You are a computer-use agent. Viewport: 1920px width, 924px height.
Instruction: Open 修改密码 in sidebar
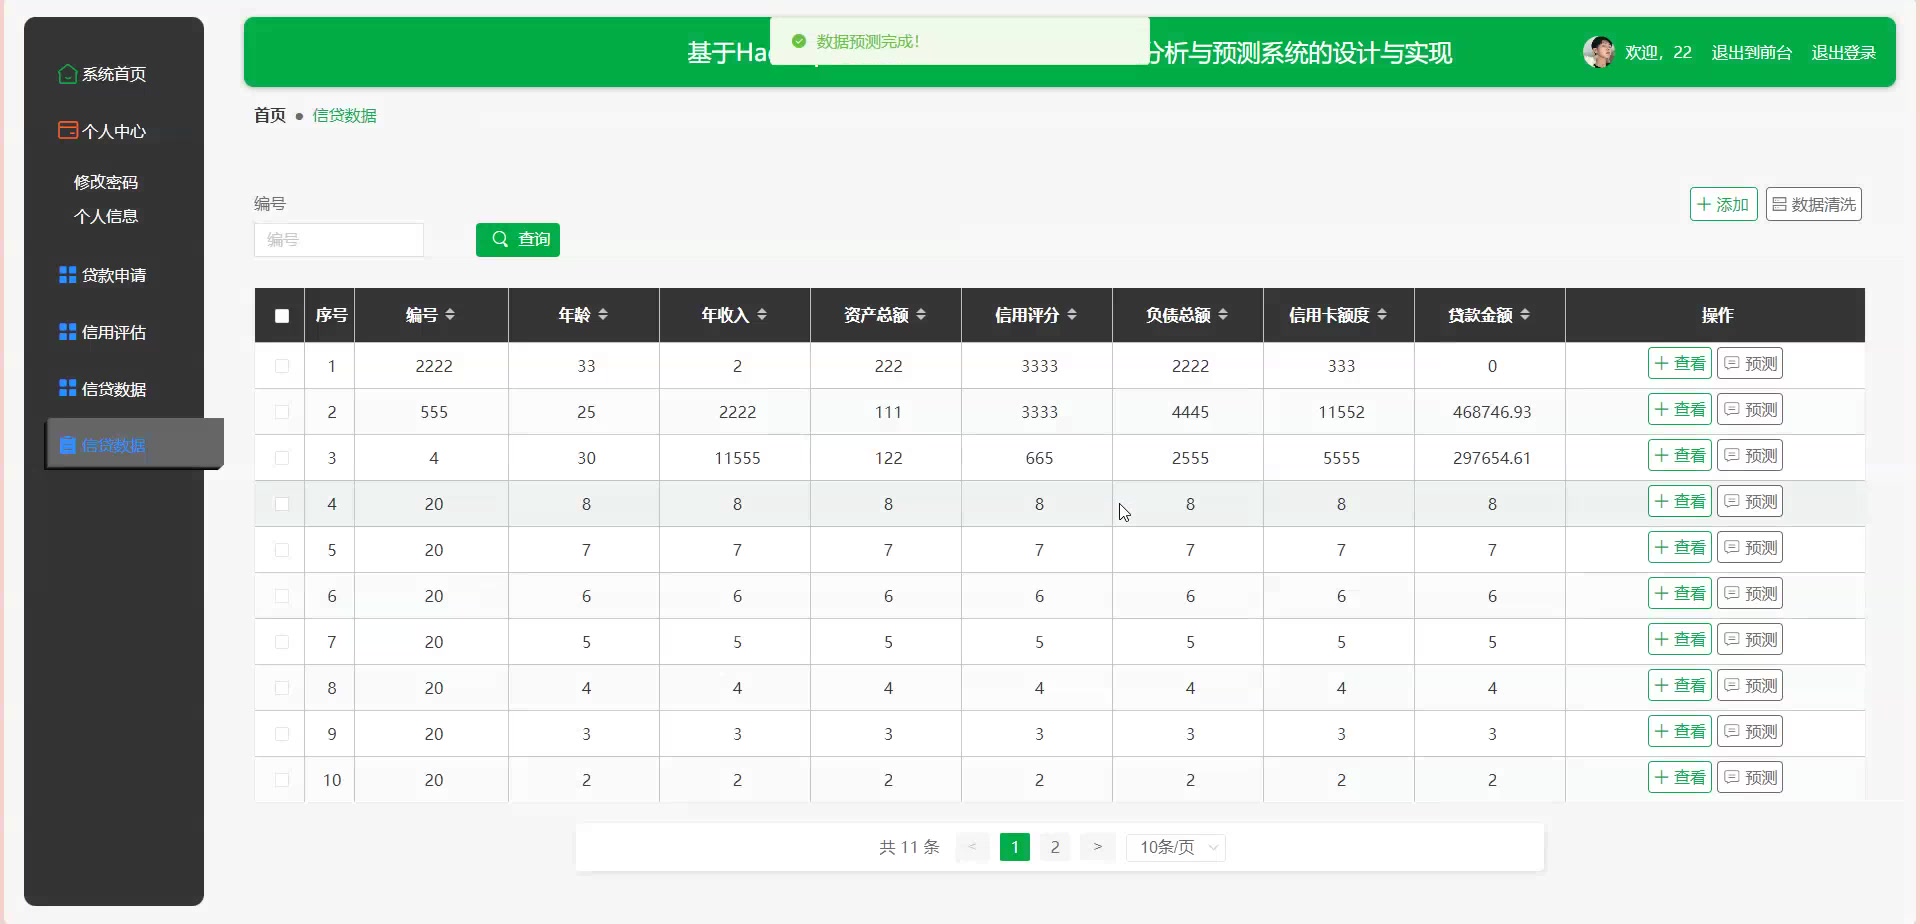pos(106,182)
